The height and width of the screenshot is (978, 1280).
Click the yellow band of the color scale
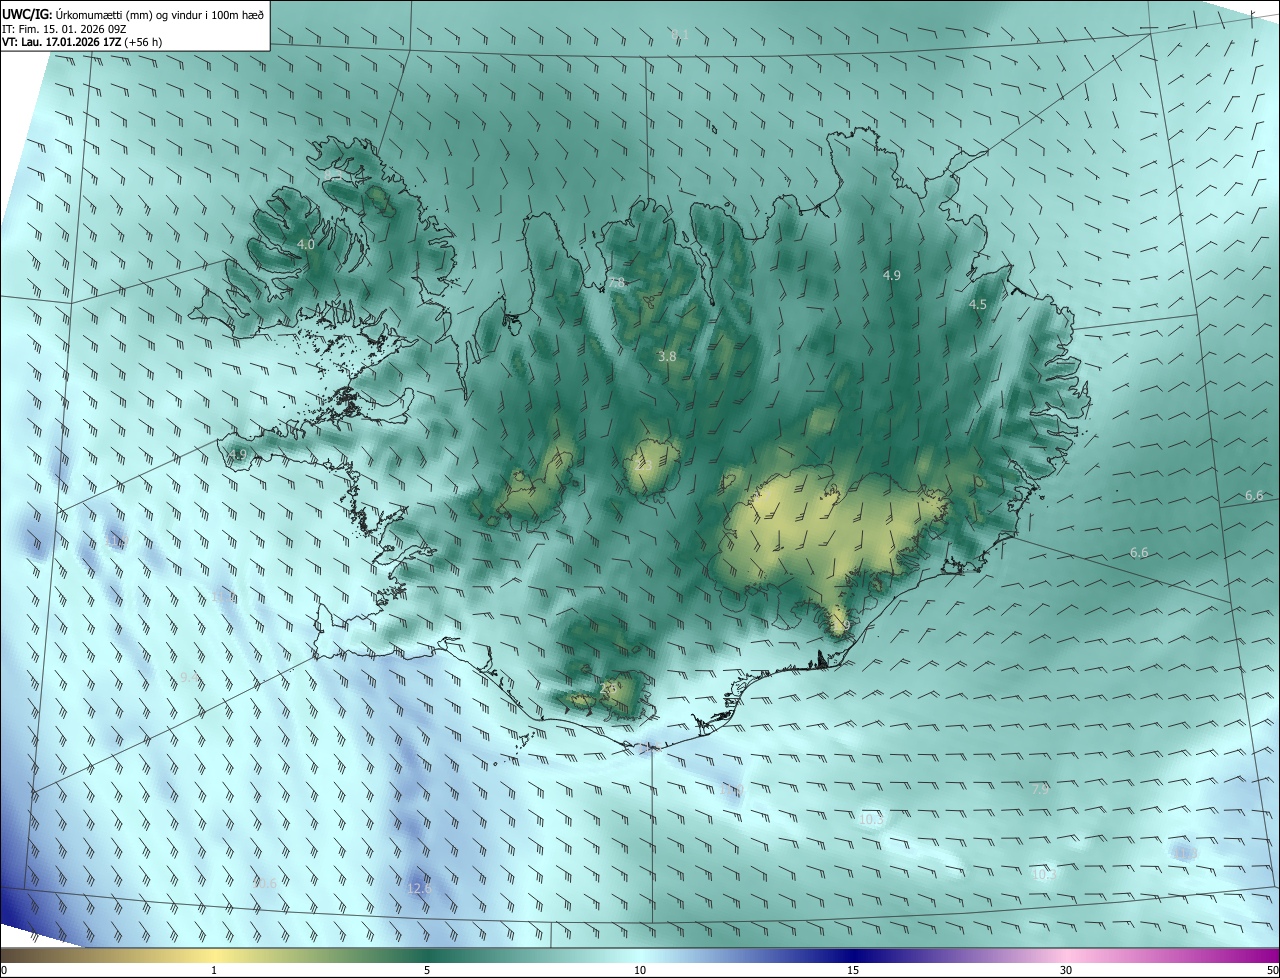coord(214,956)
